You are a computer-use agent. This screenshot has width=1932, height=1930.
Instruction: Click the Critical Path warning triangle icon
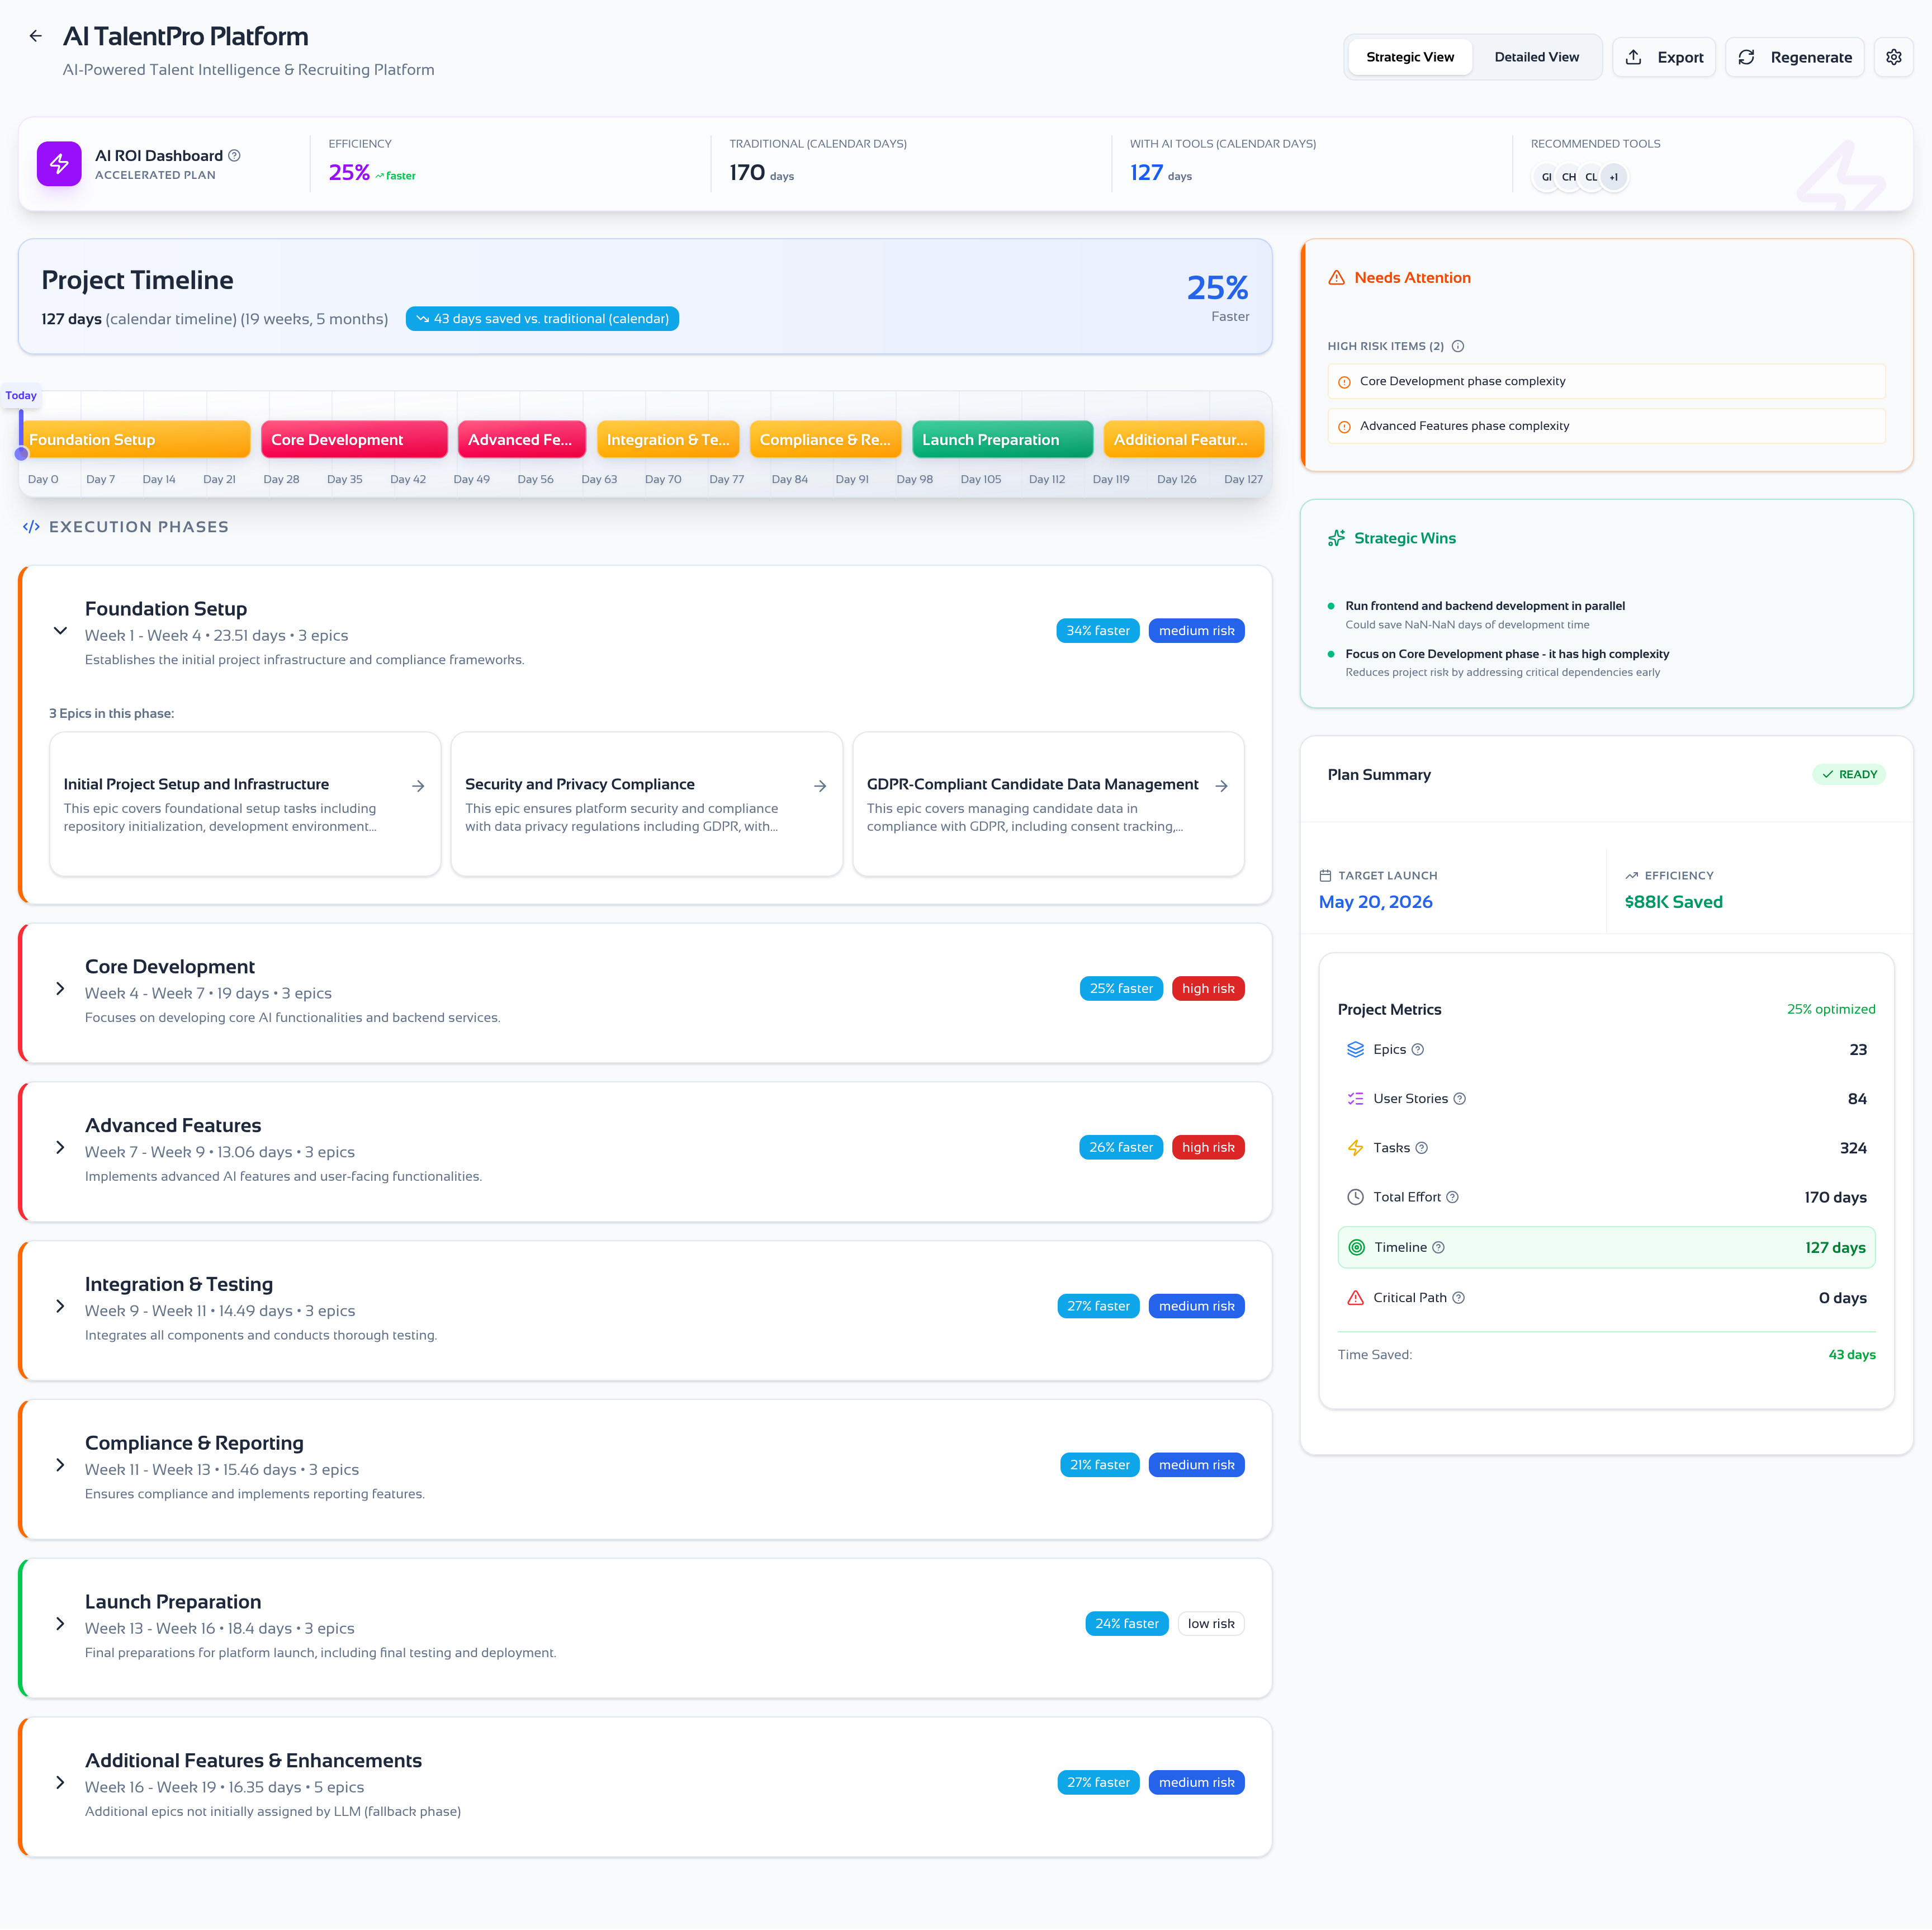pyautogui.click(x=1356, y=1297)
